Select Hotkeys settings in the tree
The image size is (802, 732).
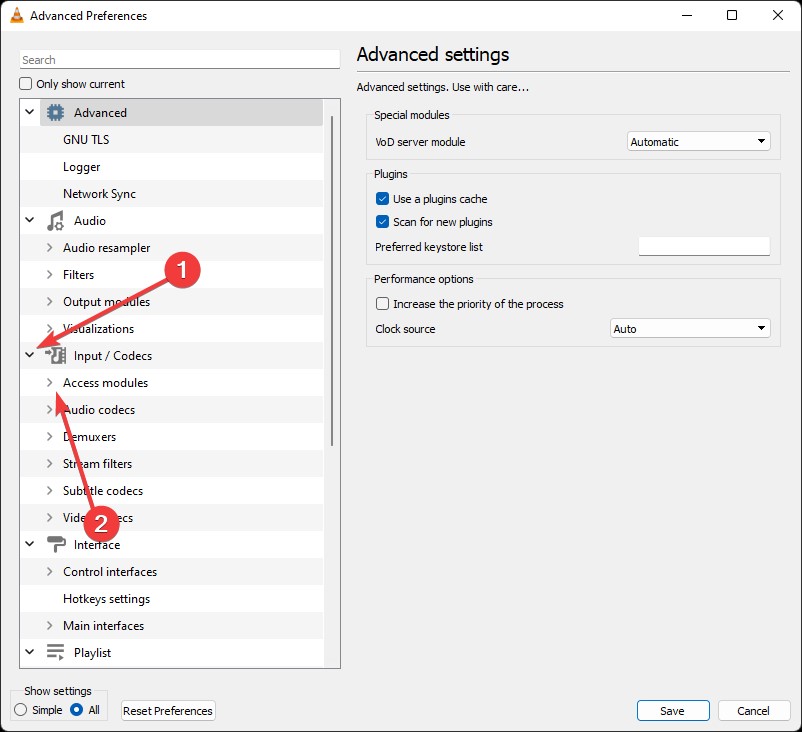(106, 598)
